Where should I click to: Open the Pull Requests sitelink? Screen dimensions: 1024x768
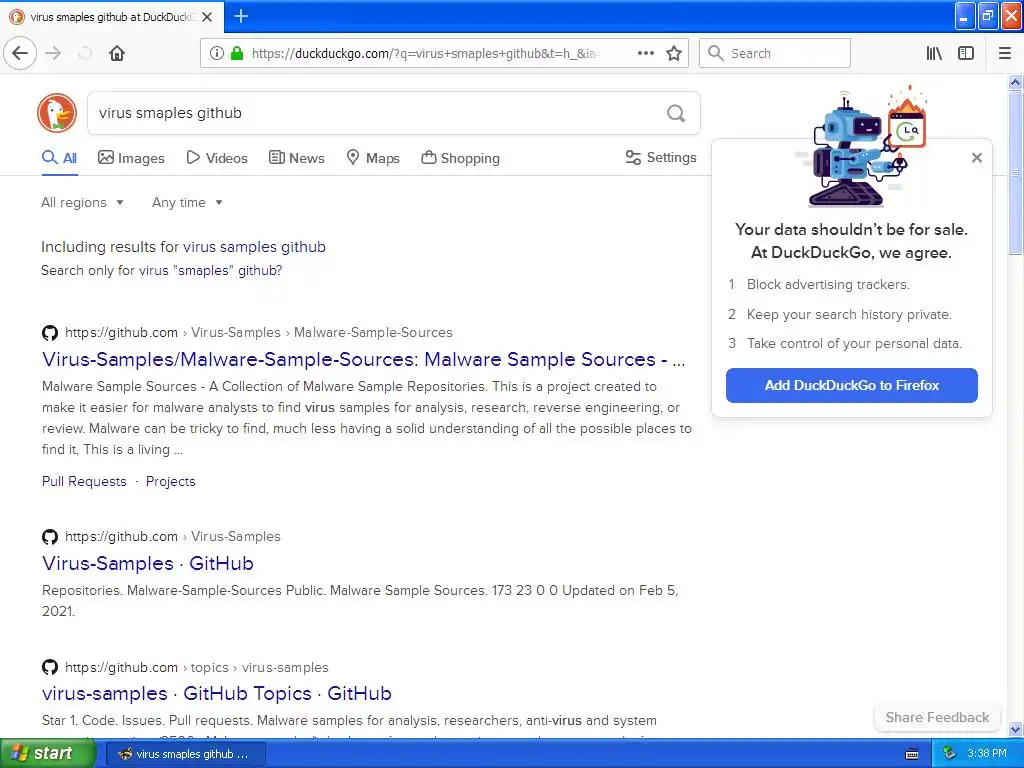pos(84,481)
